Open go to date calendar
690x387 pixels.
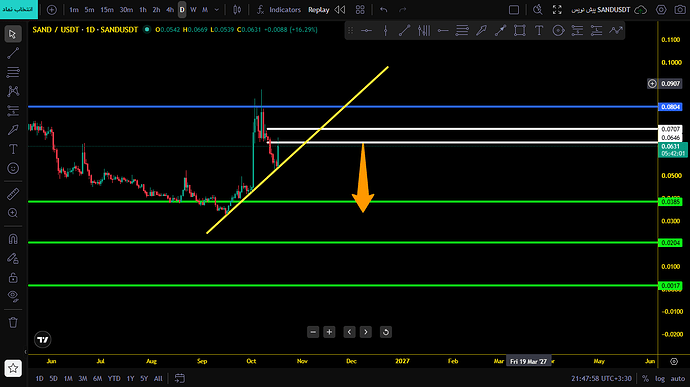click(180, 378)
